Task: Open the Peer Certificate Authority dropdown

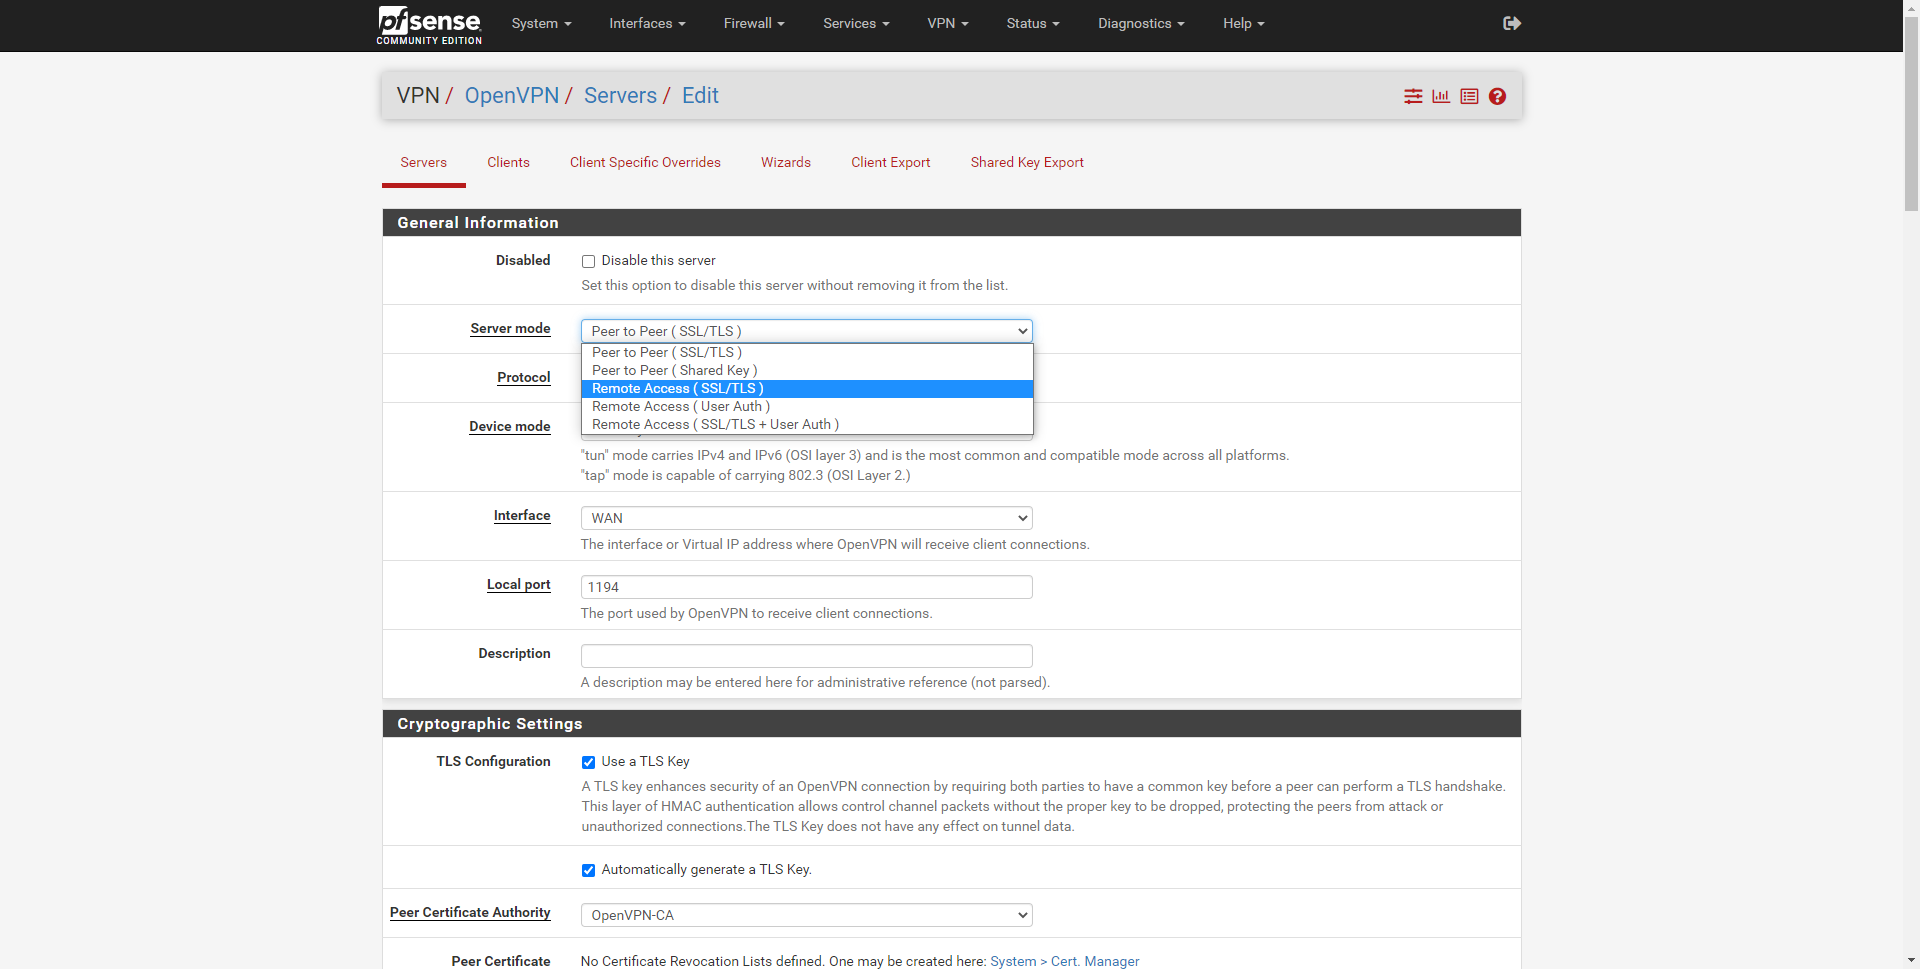Action: [806, 915]
